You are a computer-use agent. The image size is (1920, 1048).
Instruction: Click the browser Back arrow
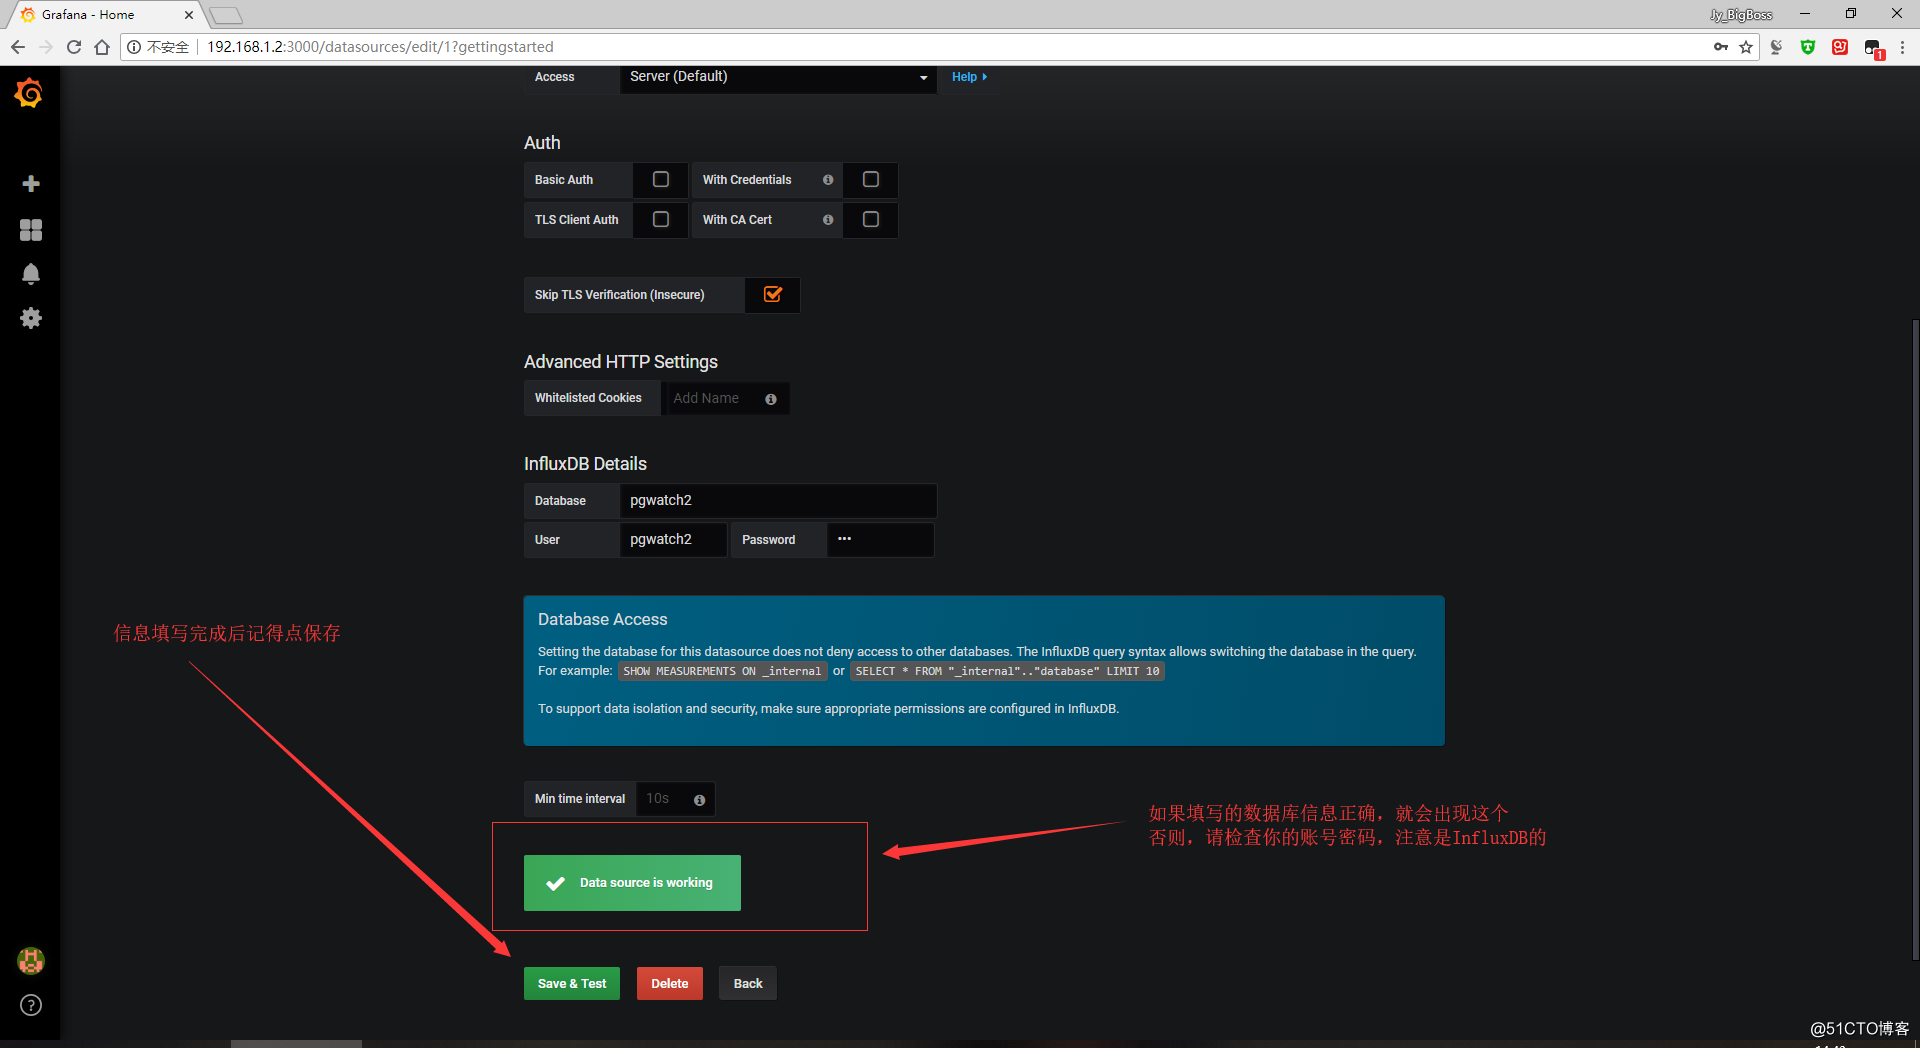18,47
